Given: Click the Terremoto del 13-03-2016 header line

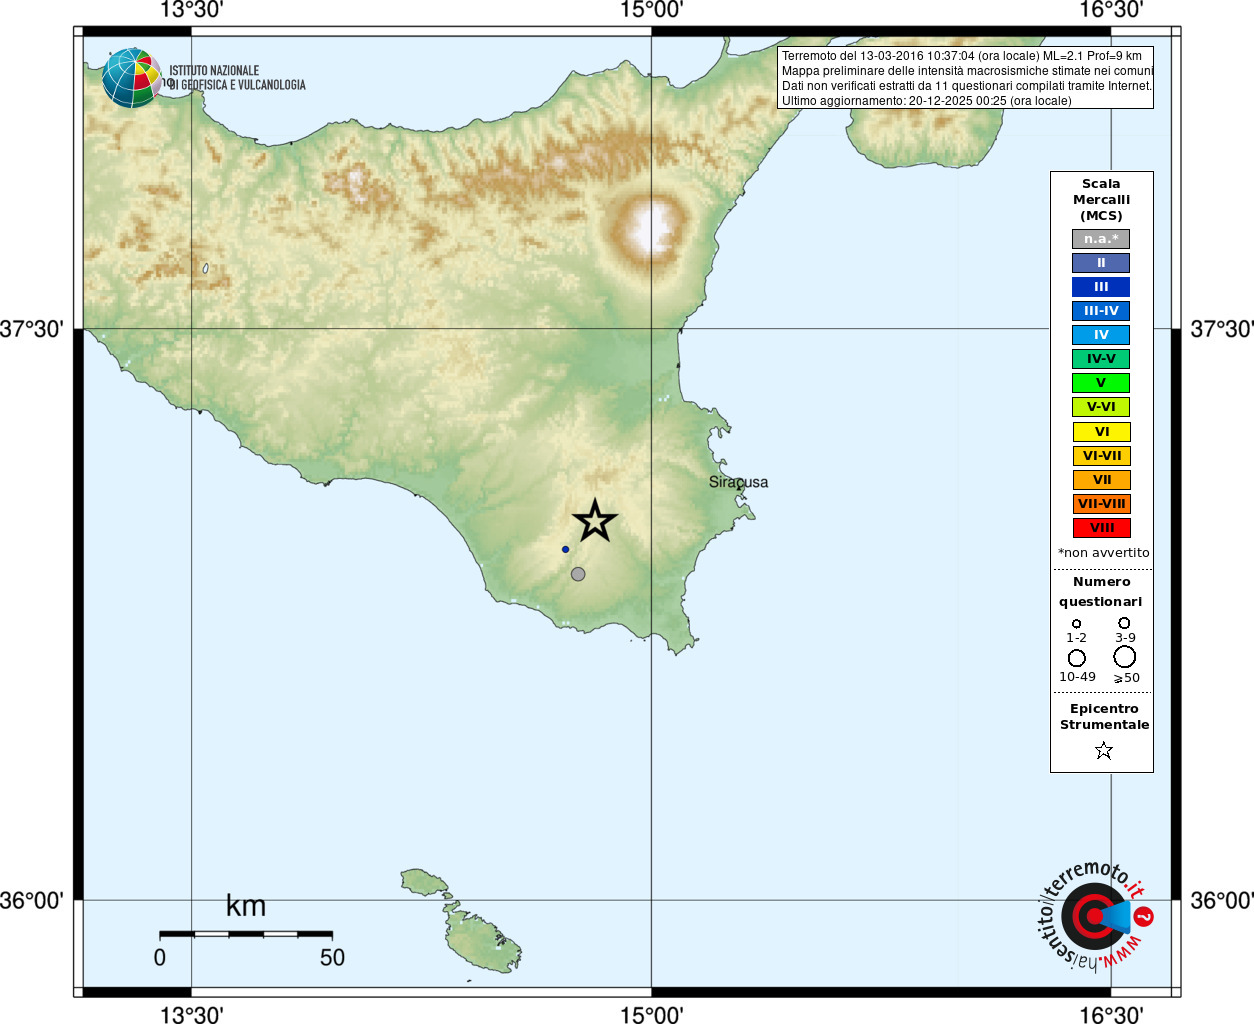Looking at the screenshot, I should [962, 56].
